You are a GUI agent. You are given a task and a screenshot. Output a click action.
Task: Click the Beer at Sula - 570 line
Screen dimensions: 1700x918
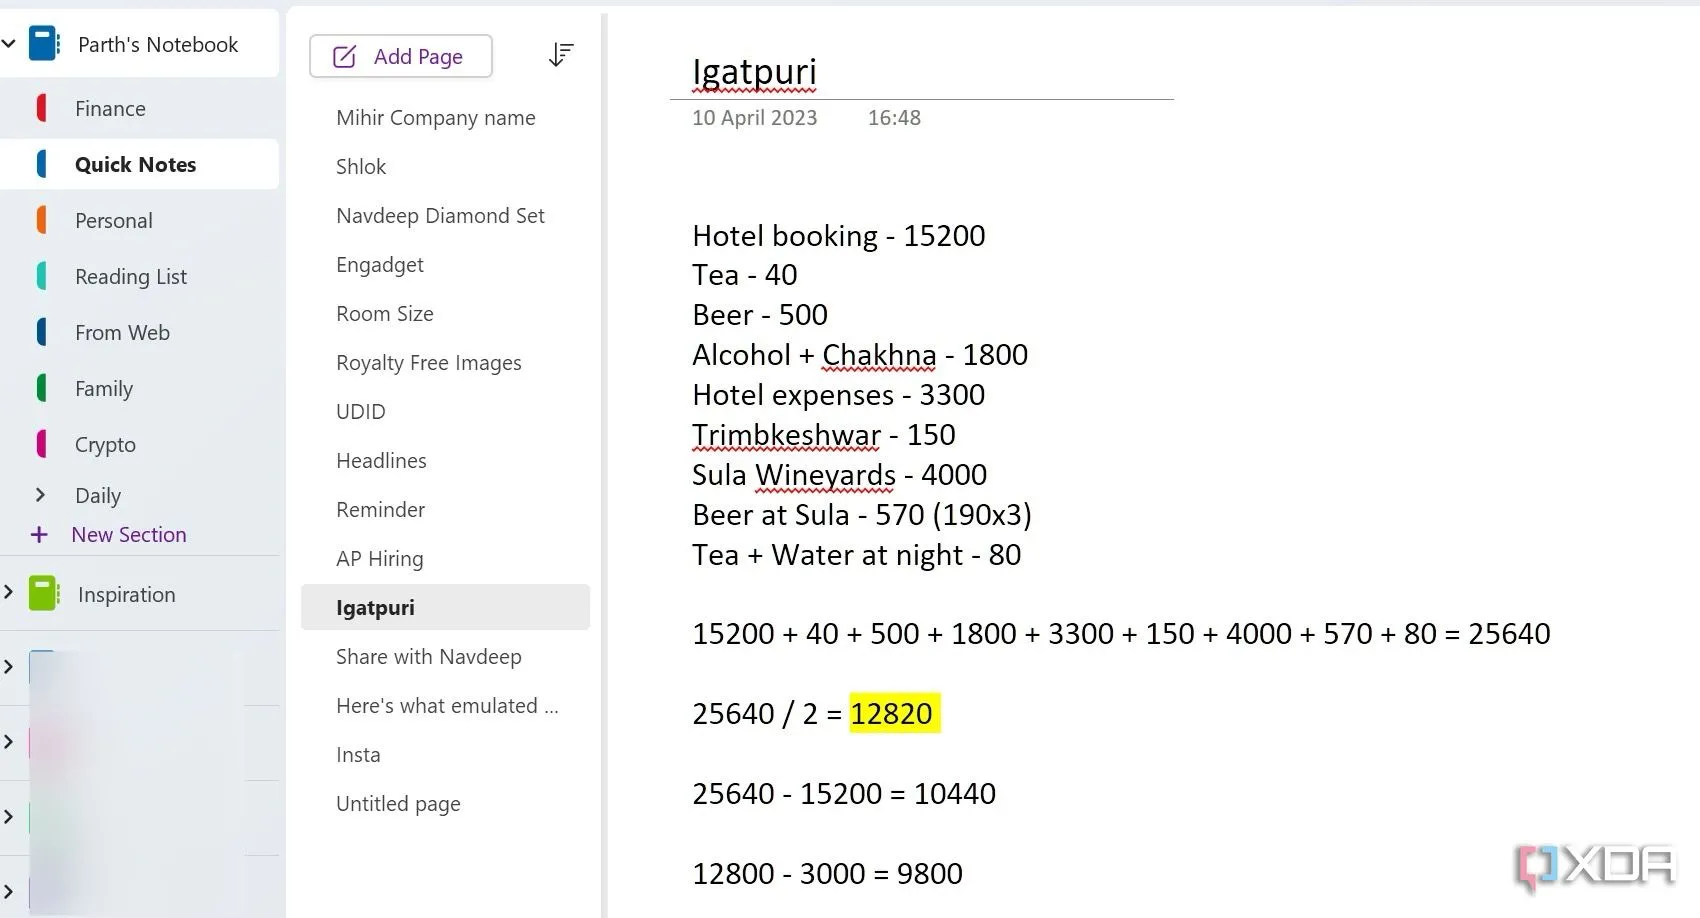click(861, 515)
